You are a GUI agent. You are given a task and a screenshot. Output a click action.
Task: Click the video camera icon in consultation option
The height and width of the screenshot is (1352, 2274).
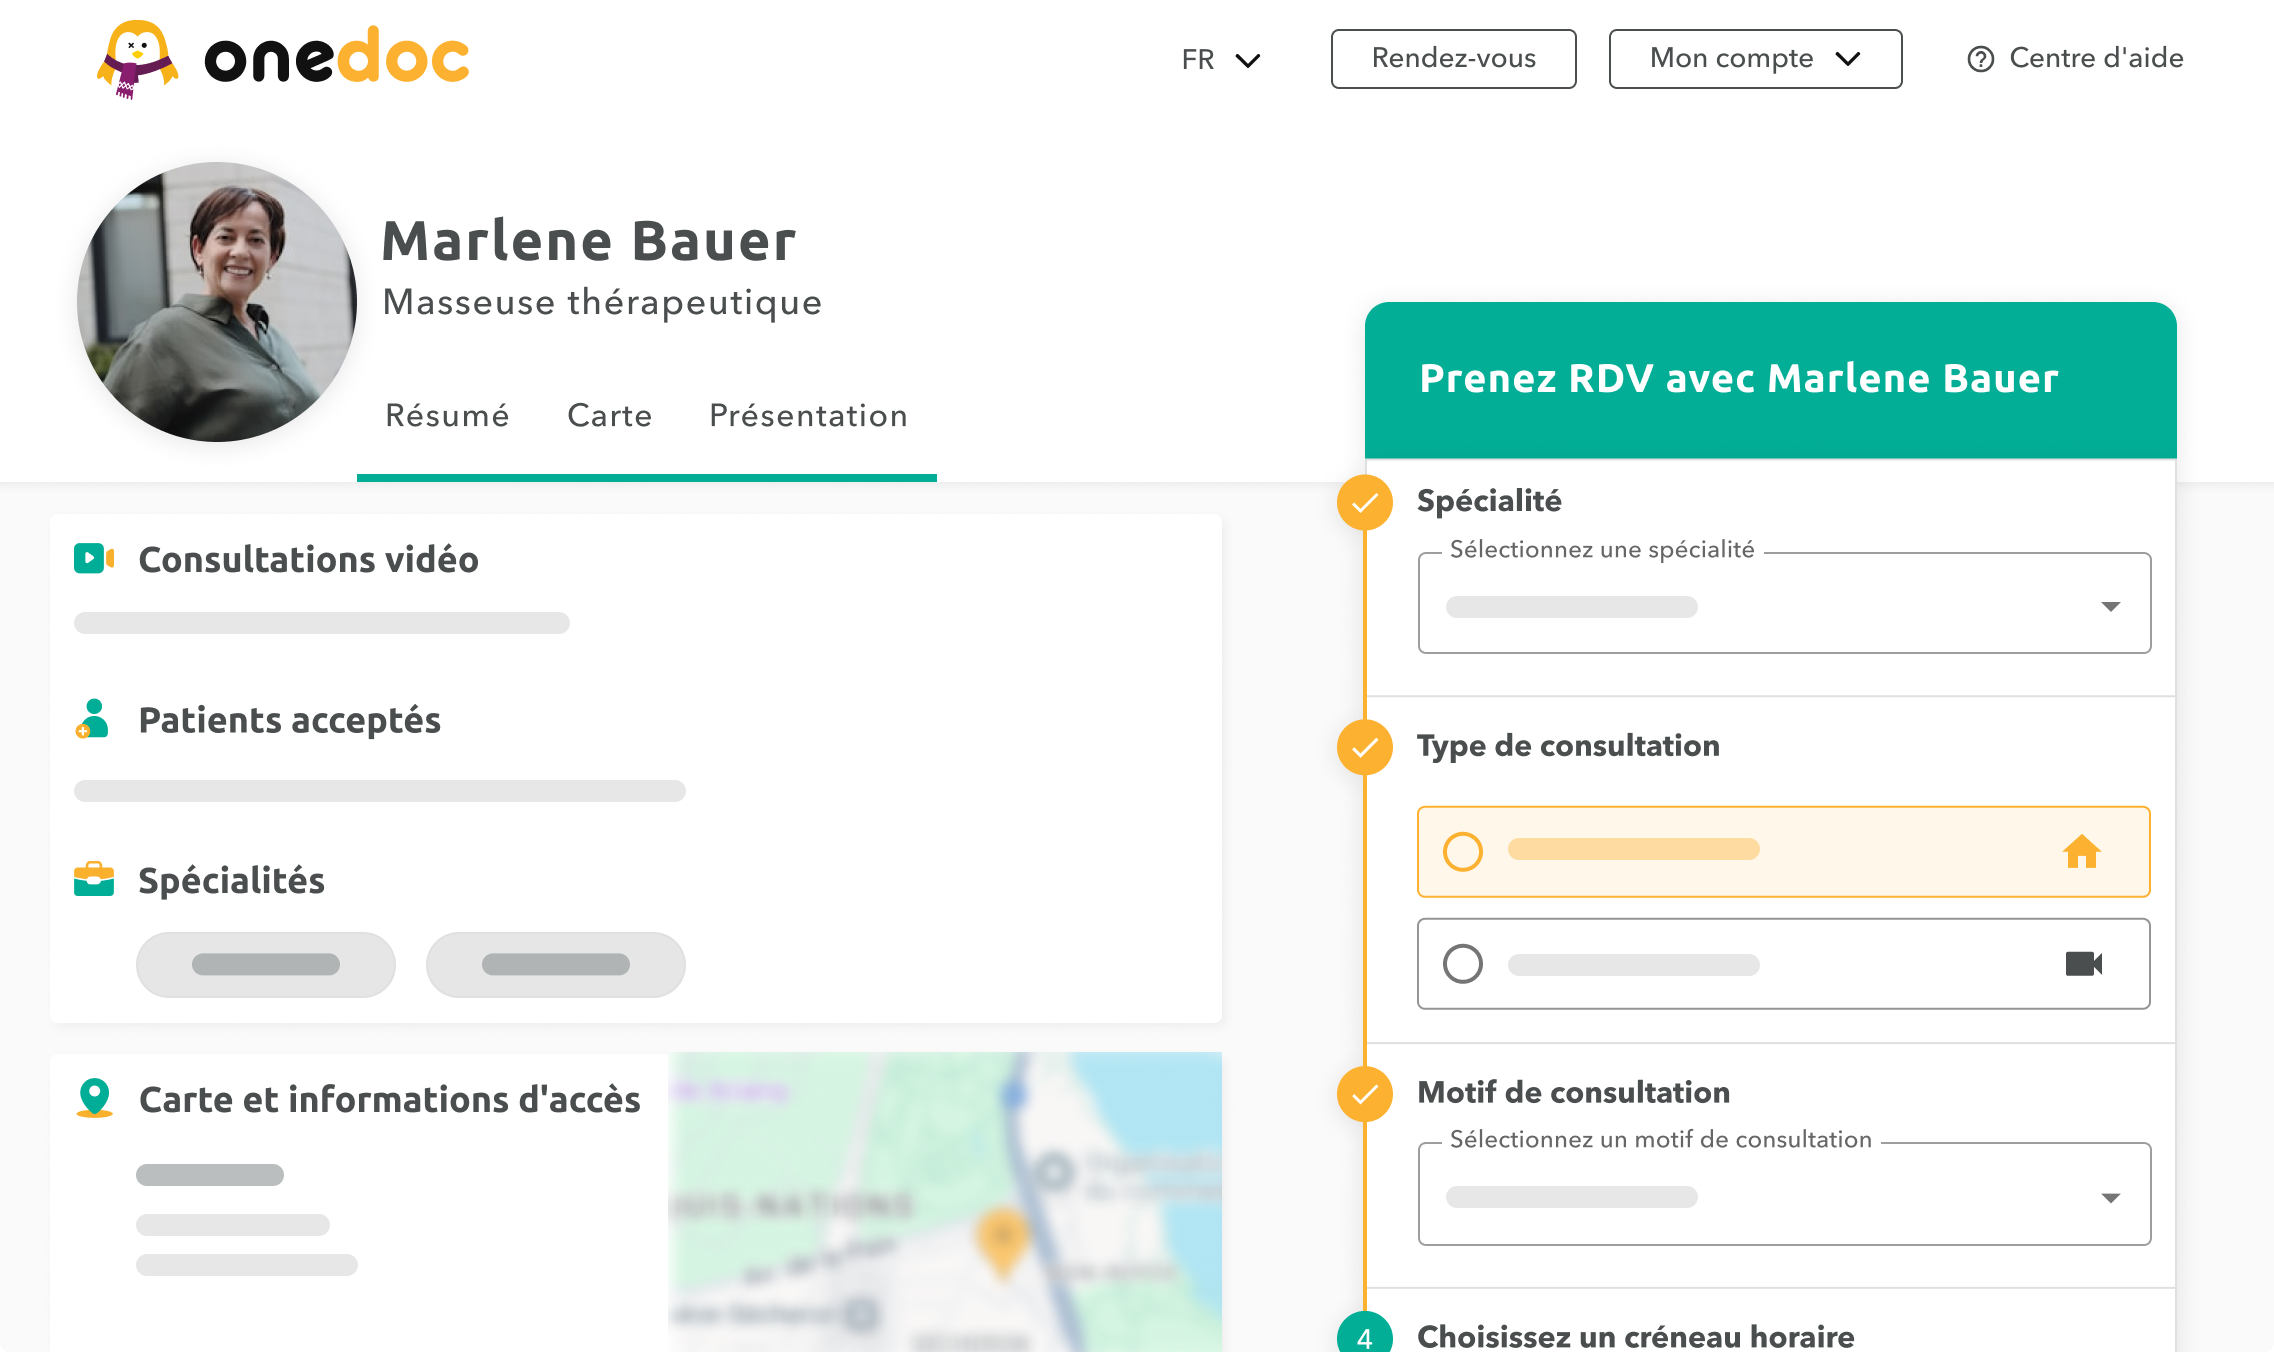[2084, 964]
